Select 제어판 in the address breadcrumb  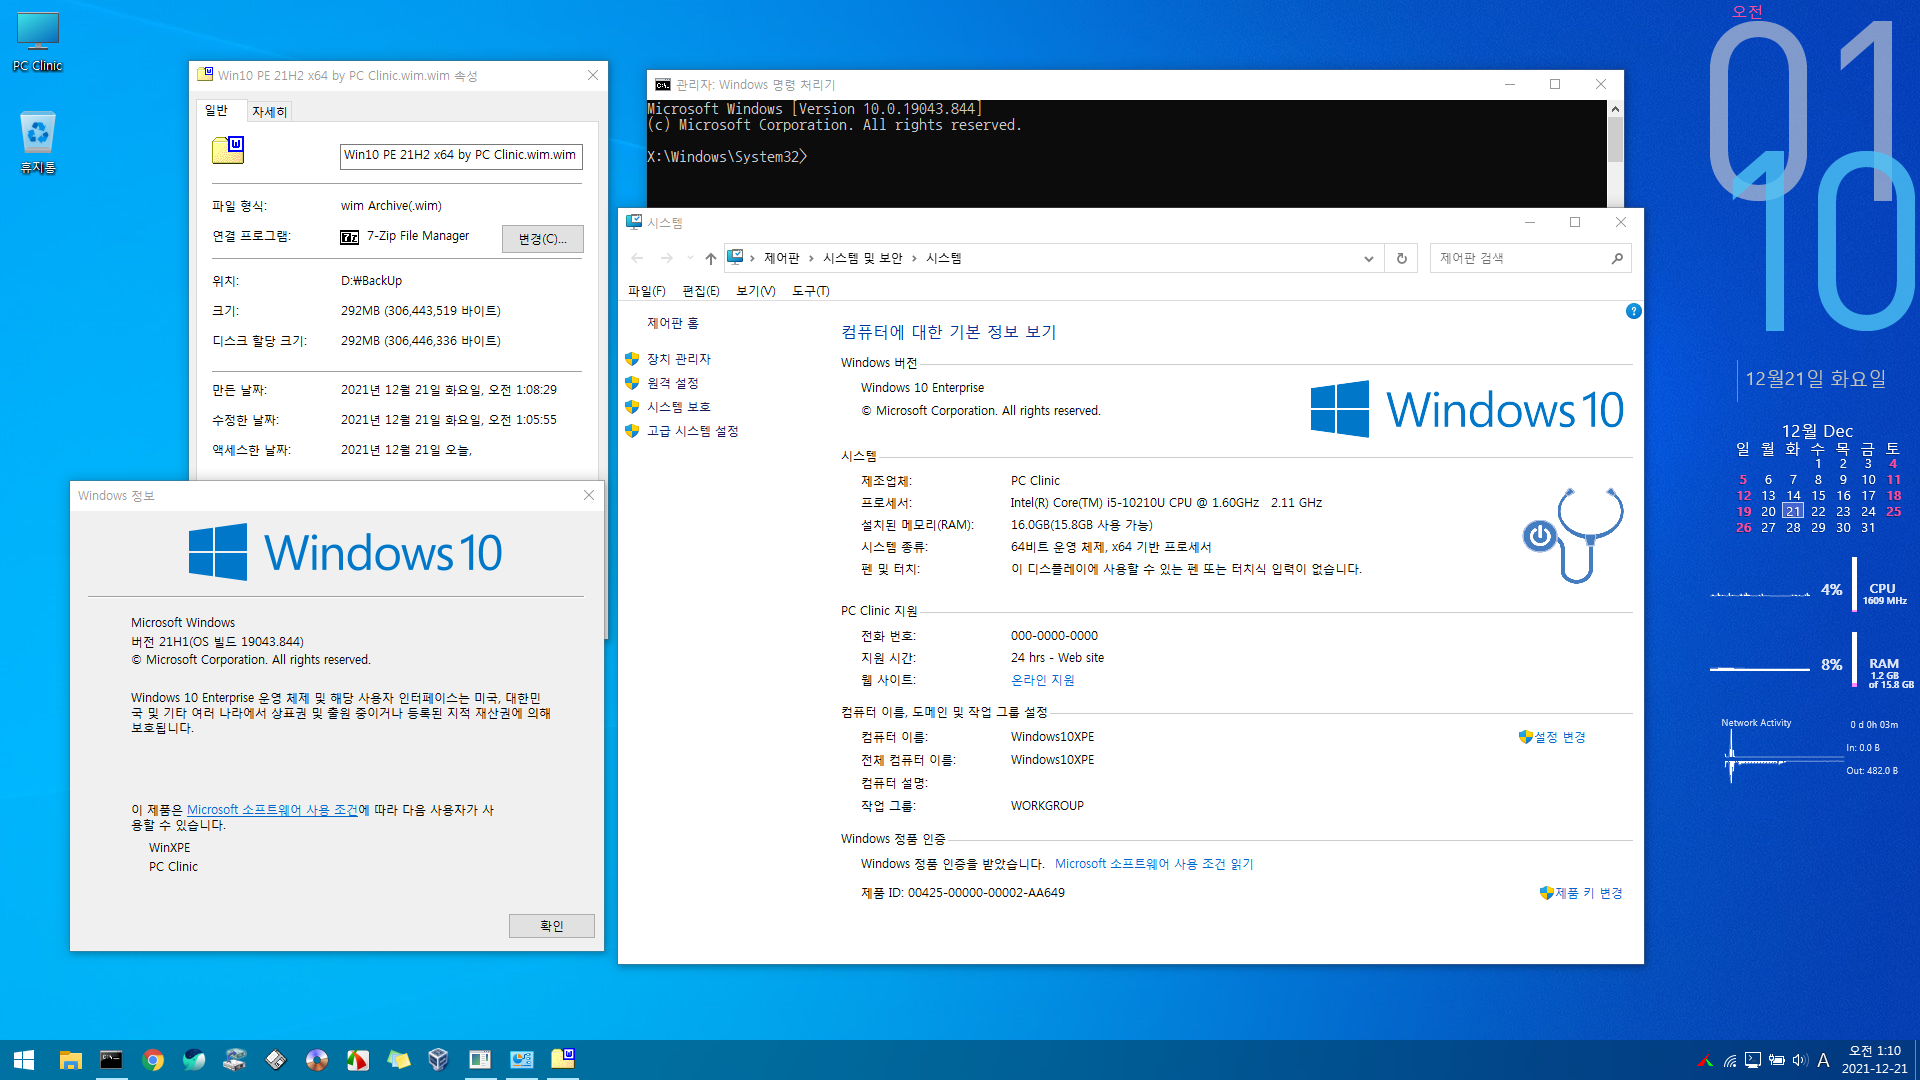click(x=782, y=258)
